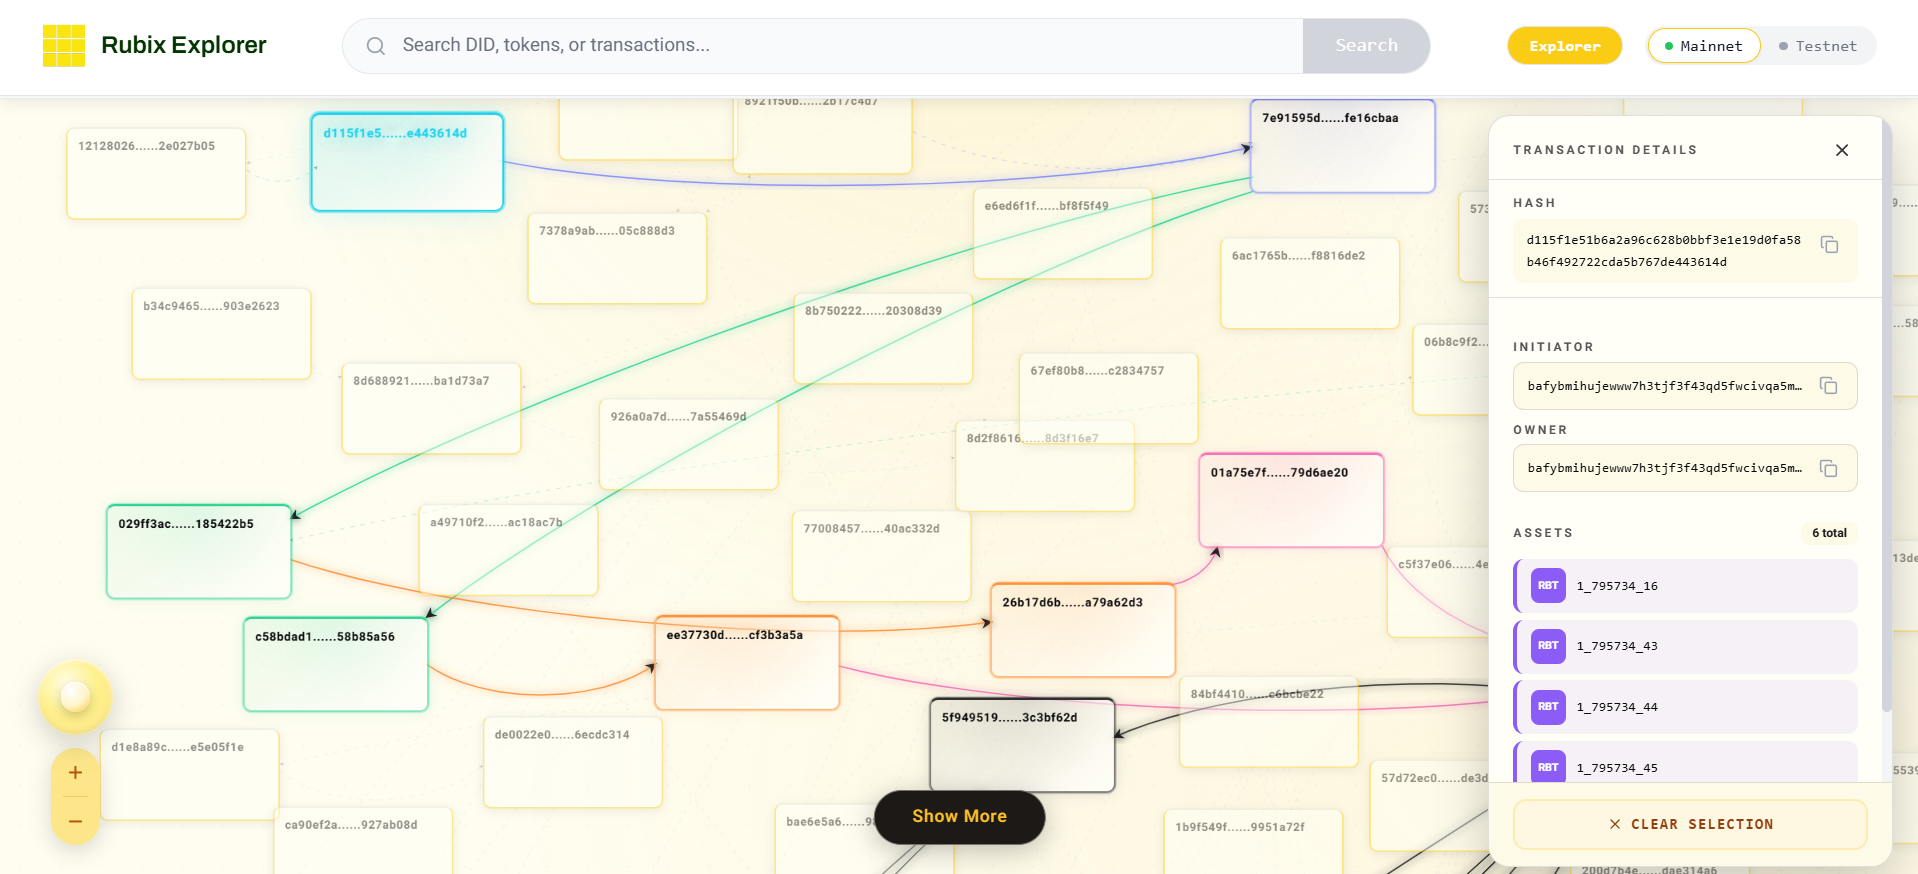This screenshot has height=874, width=1918.
Task: Open the Explorer tab
Action: [1564, 46]
